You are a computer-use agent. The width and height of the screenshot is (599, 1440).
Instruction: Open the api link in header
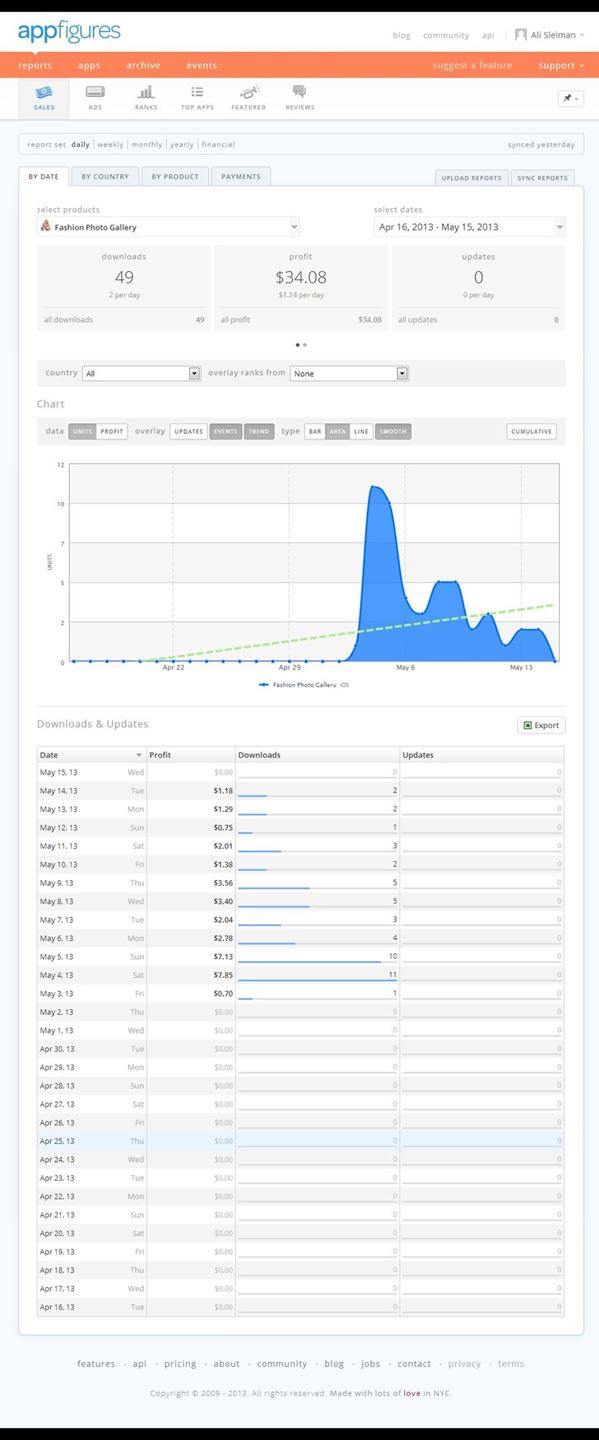pos(488,35)
